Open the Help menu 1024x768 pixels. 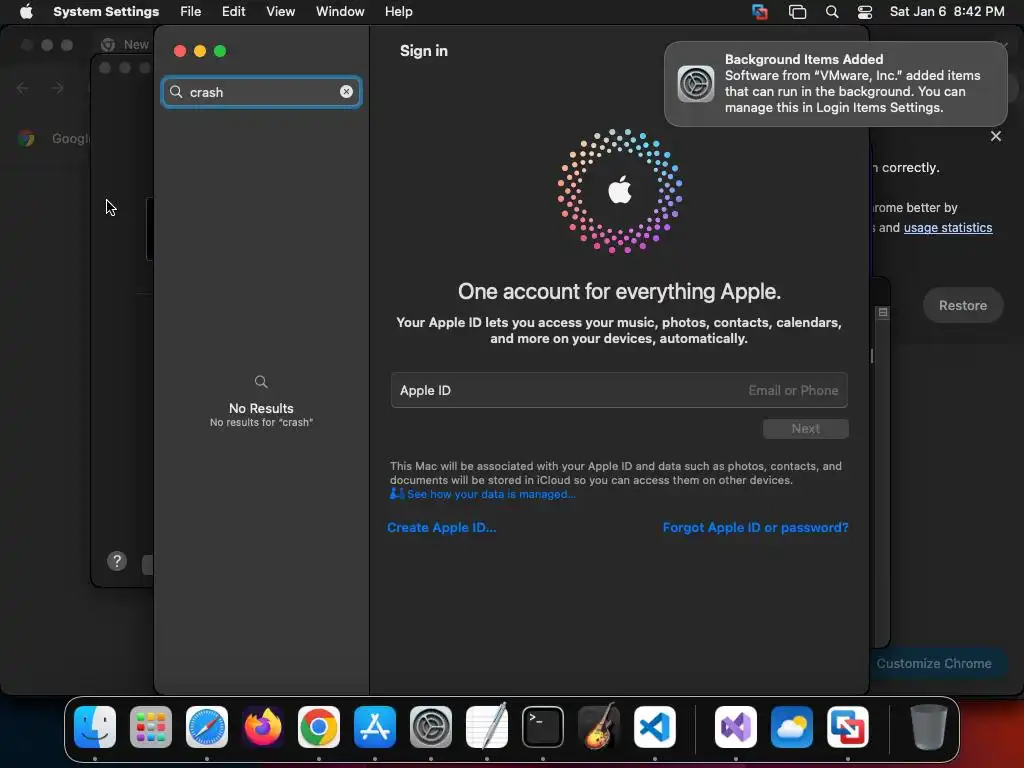pos(398,11)
